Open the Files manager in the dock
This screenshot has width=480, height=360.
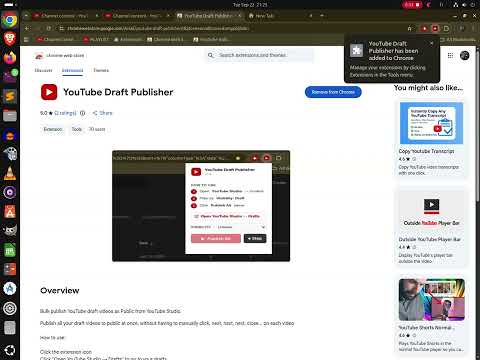coord(10,116)
